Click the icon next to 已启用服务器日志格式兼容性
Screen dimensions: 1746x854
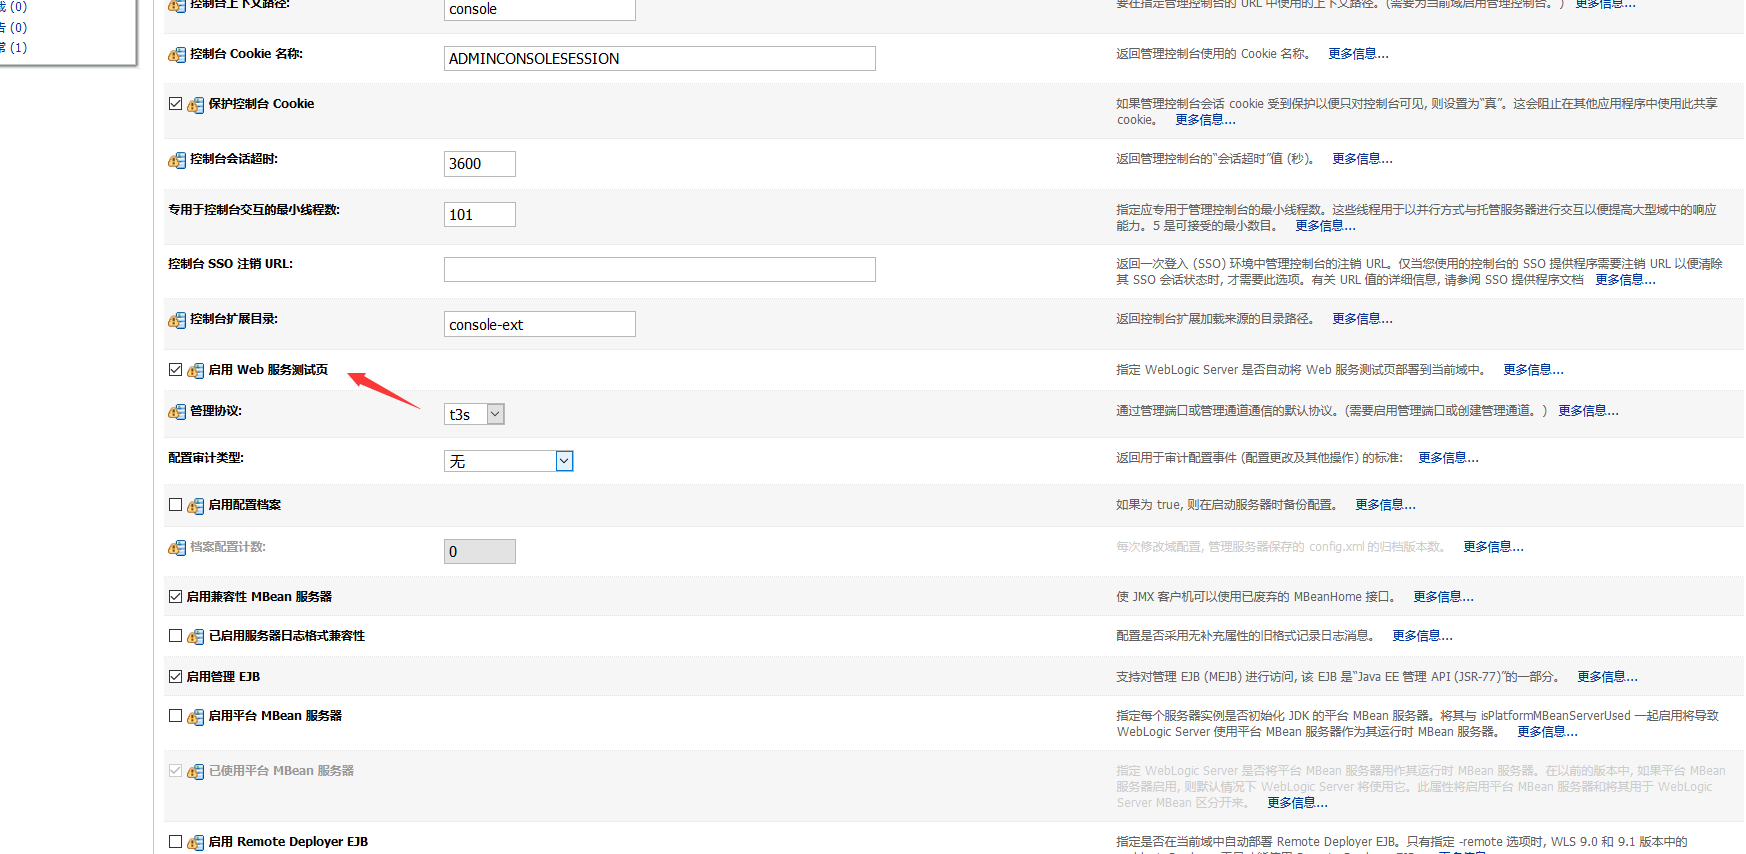coord(196,637)
